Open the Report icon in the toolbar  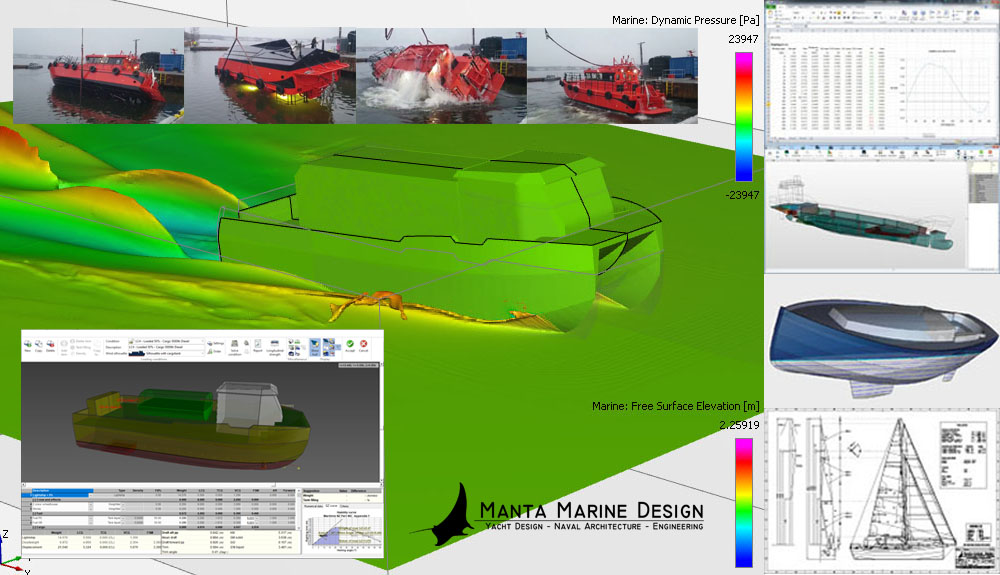[258, 346]
